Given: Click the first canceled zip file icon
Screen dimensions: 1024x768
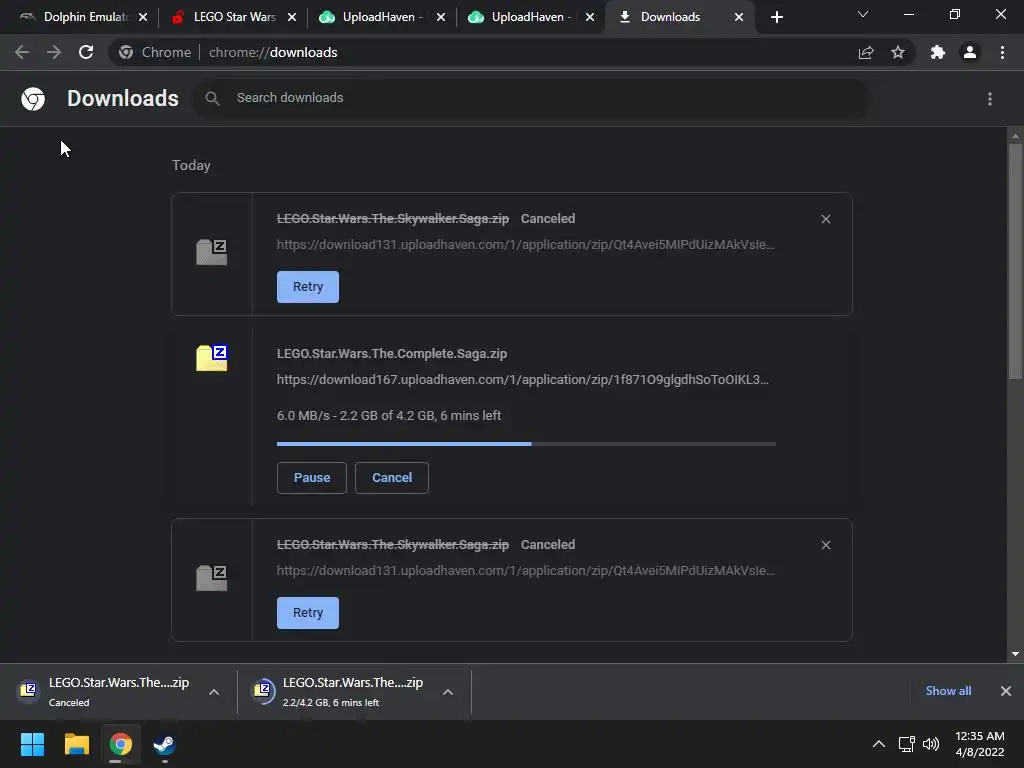Looking at the screenshot, I should pos(212,252).
